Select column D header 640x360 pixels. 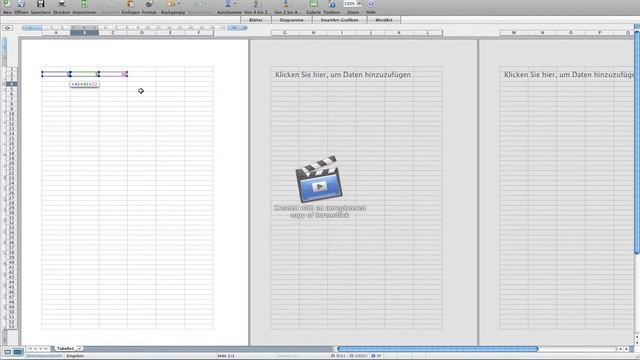pyautogui.click(x=142, y=33)
